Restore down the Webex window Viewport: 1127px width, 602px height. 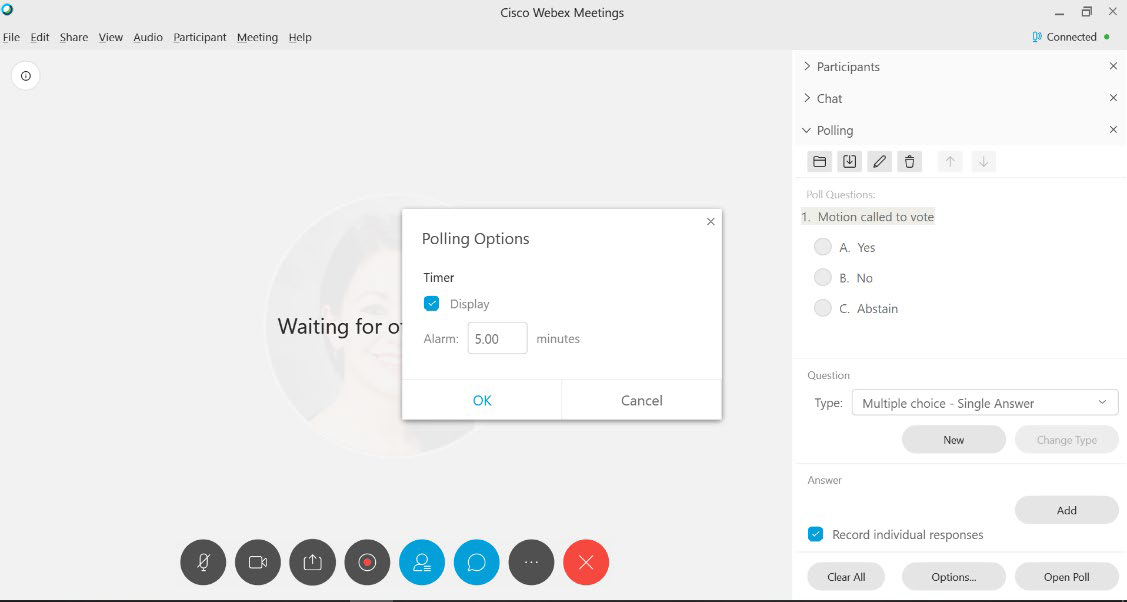click(1086, 12)
